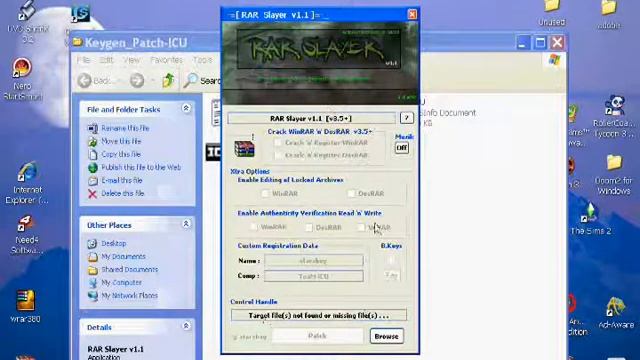The image size is (640, 360).
Task: Click the Explorer folder icon in the title bar
Action: click(77, 42)
